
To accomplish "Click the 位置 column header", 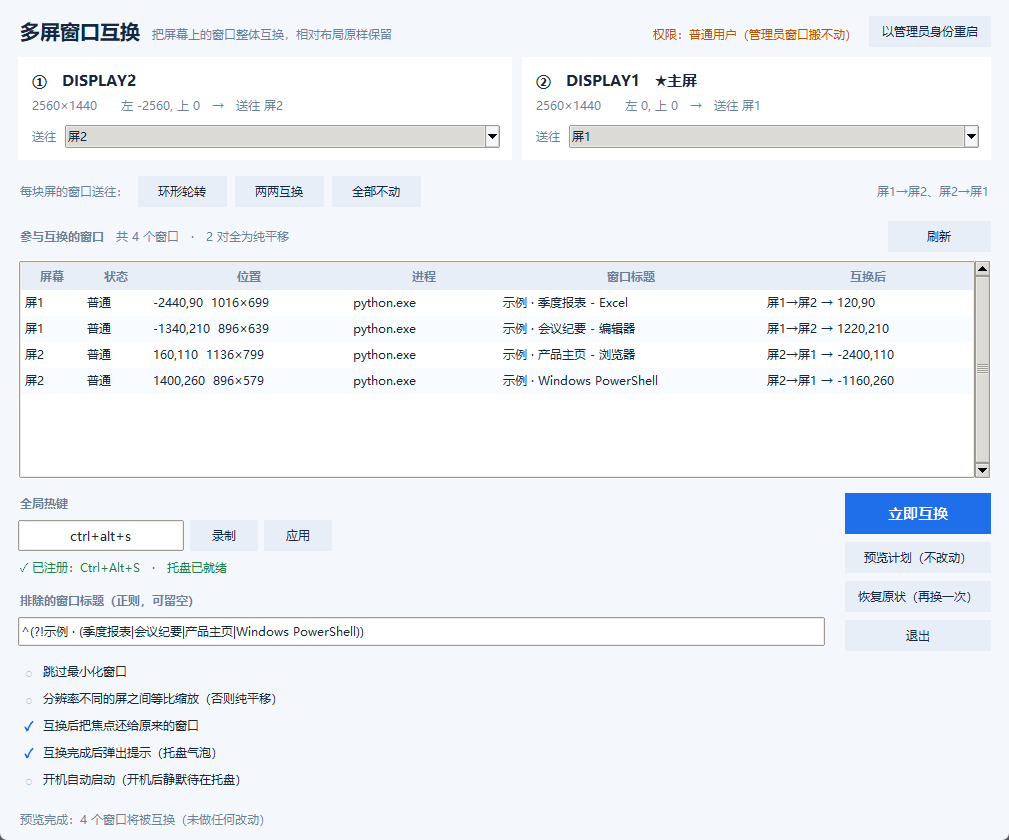I will 249,277.
